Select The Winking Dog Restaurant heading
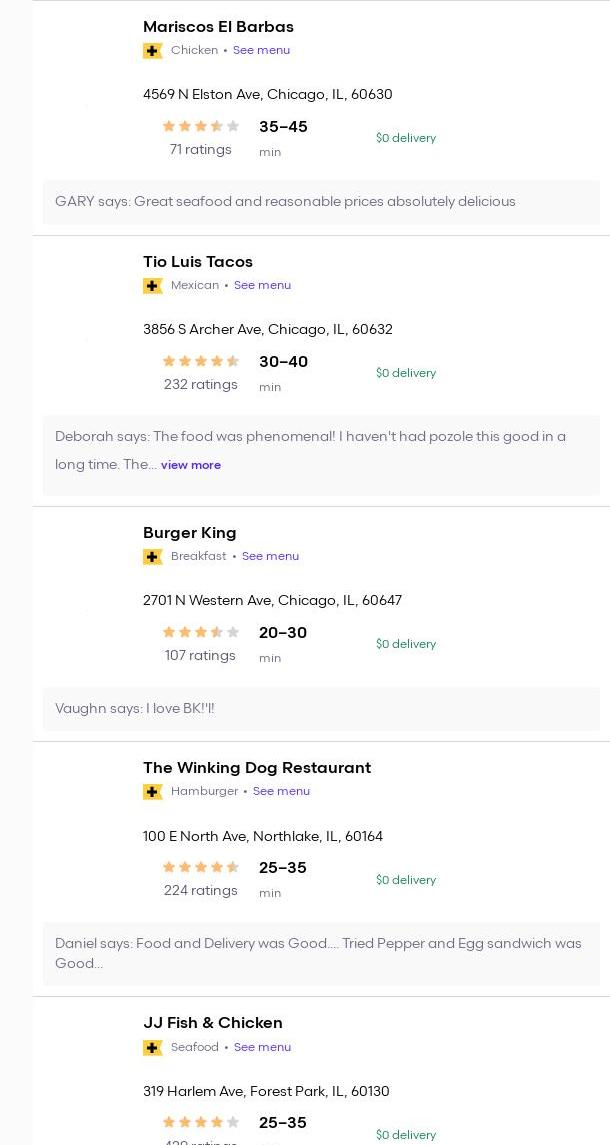The height and width of the screenshot is (1145, 610). 257,767
